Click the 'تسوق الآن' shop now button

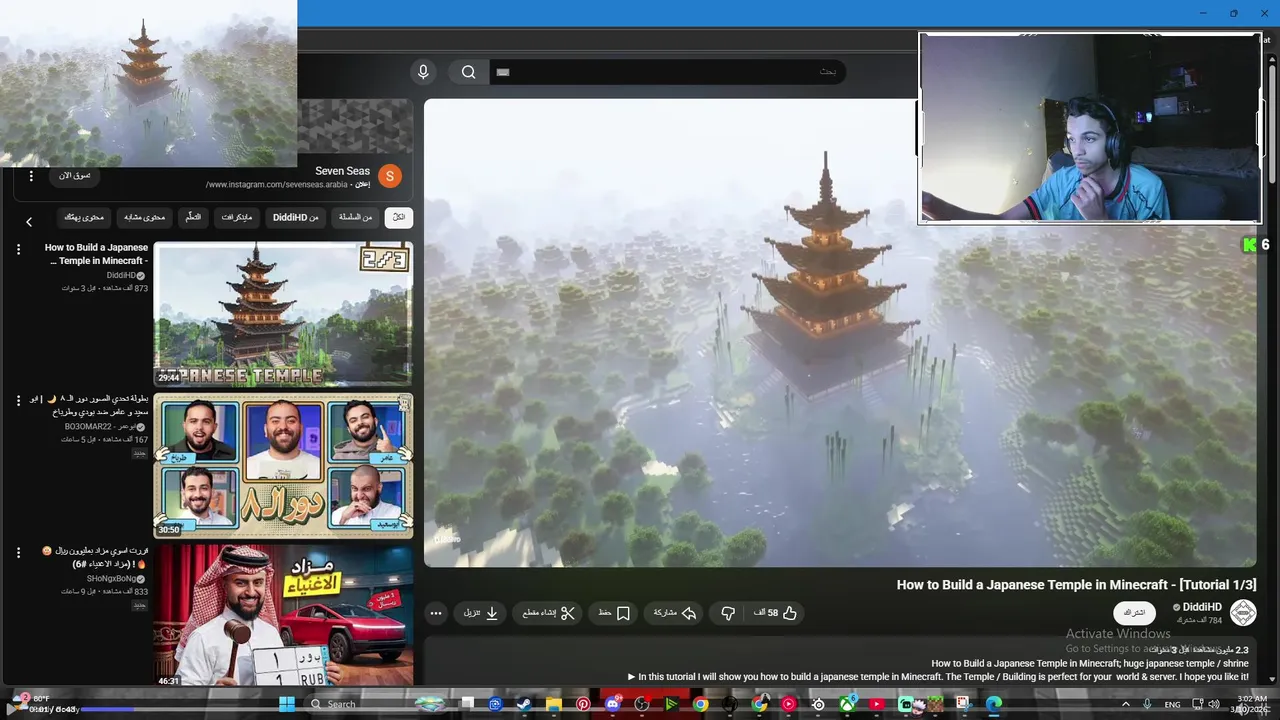click(x=75, y=176)
